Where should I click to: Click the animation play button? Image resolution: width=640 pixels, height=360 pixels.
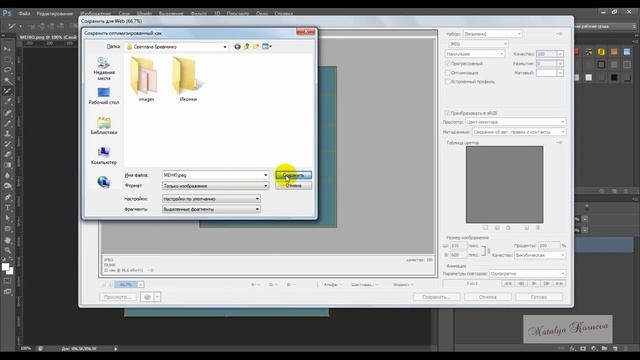coord(534,283)
